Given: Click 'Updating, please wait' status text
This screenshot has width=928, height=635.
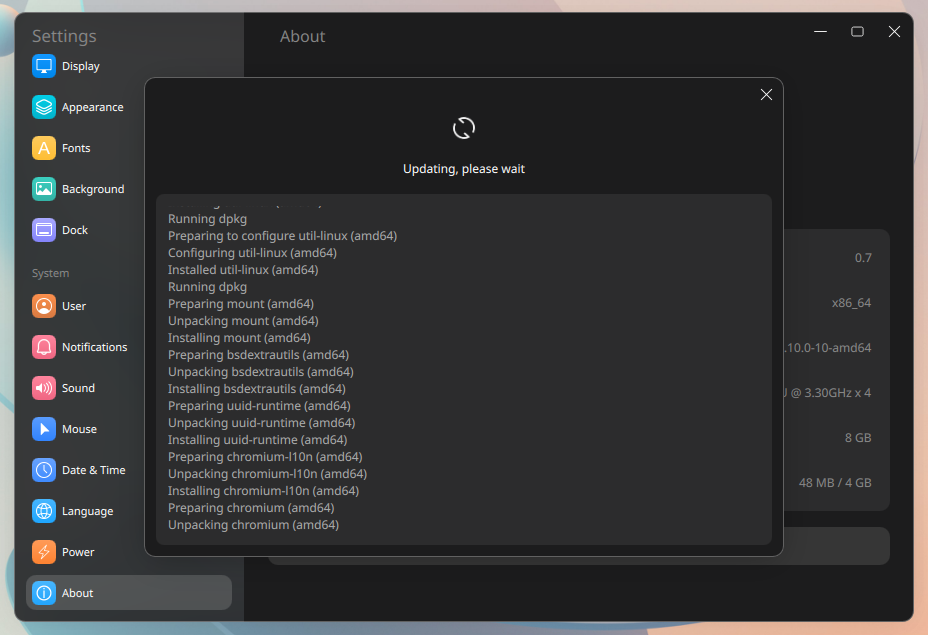Looking at the screenshot, I should tap(463, 169).
